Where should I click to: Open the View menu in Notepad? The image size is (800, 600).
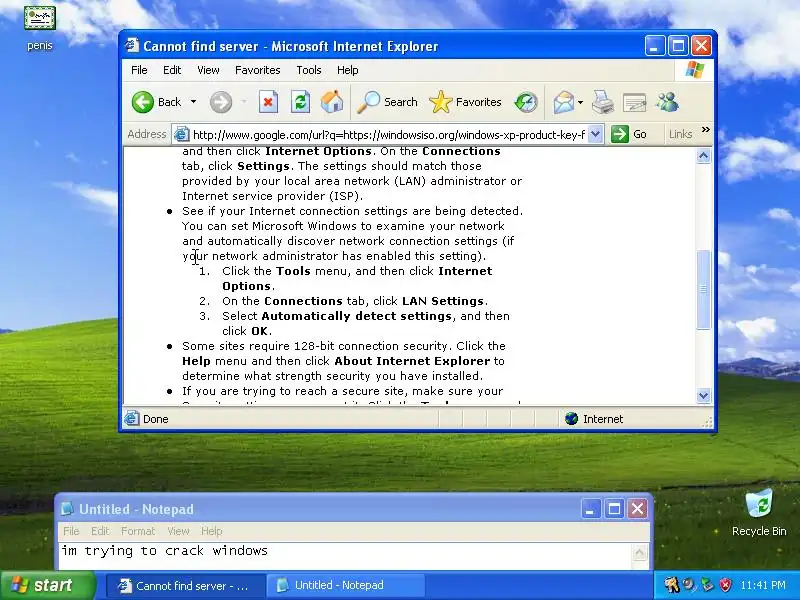click(x=178, y=531)
